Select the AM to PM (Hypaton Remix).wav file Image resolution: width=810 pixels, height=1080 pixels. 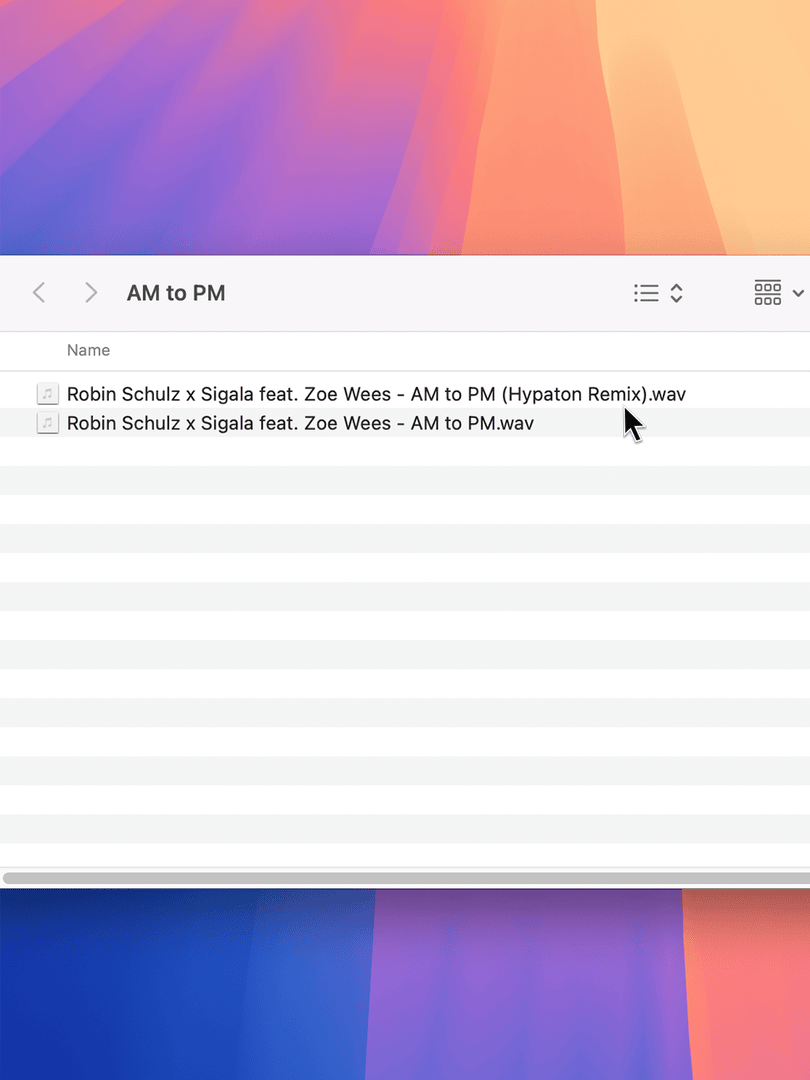(x=376, y=394)
